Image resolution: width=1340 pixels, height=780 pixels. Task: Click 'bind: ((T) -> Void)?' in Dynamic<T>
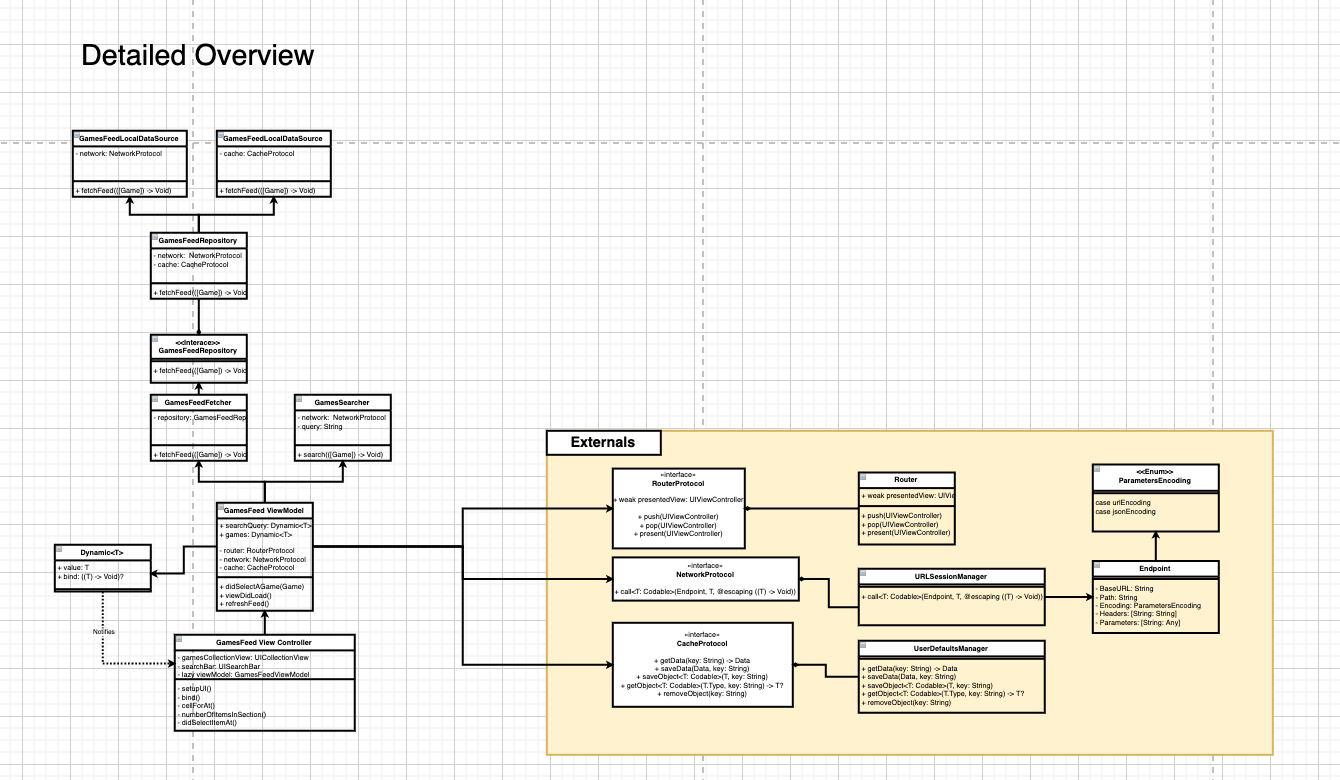tap(91, 577)
